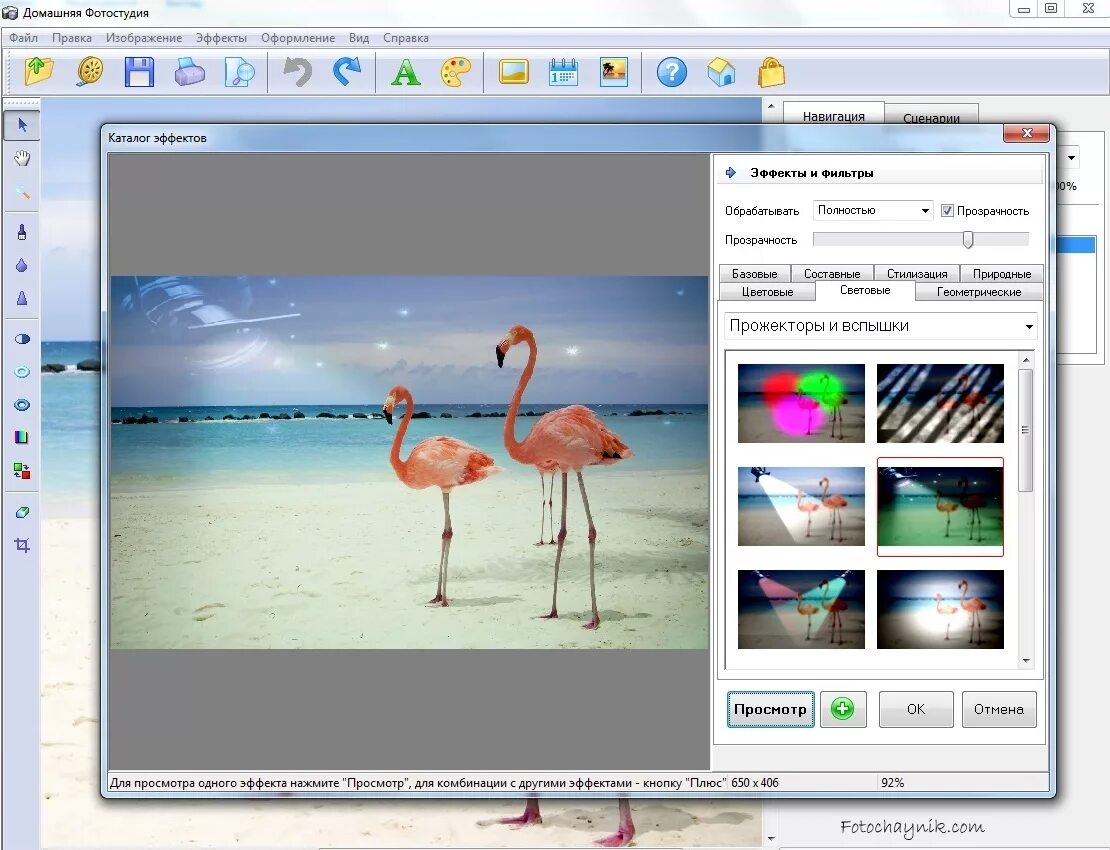Click the Save floppy disk icon
This screenshot has height=850, width=1110.
(x=138, y=72)
